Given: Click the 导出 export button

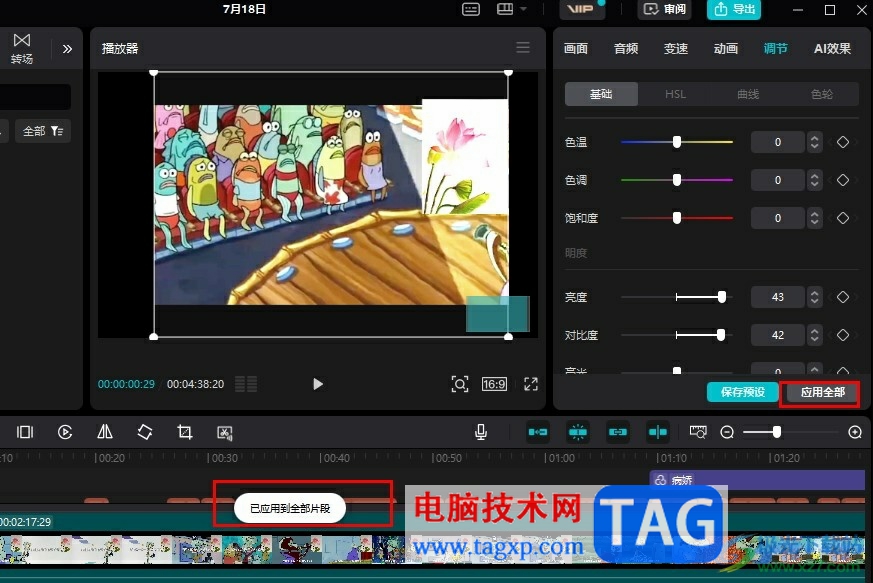Looking at the screenshot, I should pyautogui.click(x=734, y=9).
